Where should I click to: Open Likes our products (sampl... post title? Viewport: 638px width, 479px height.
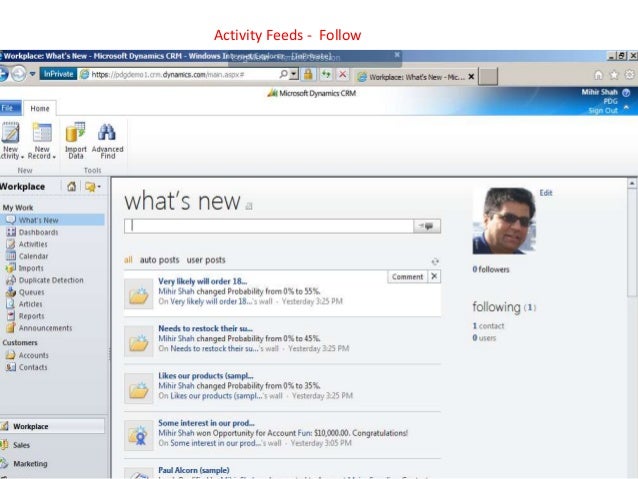tap(205, 376)
